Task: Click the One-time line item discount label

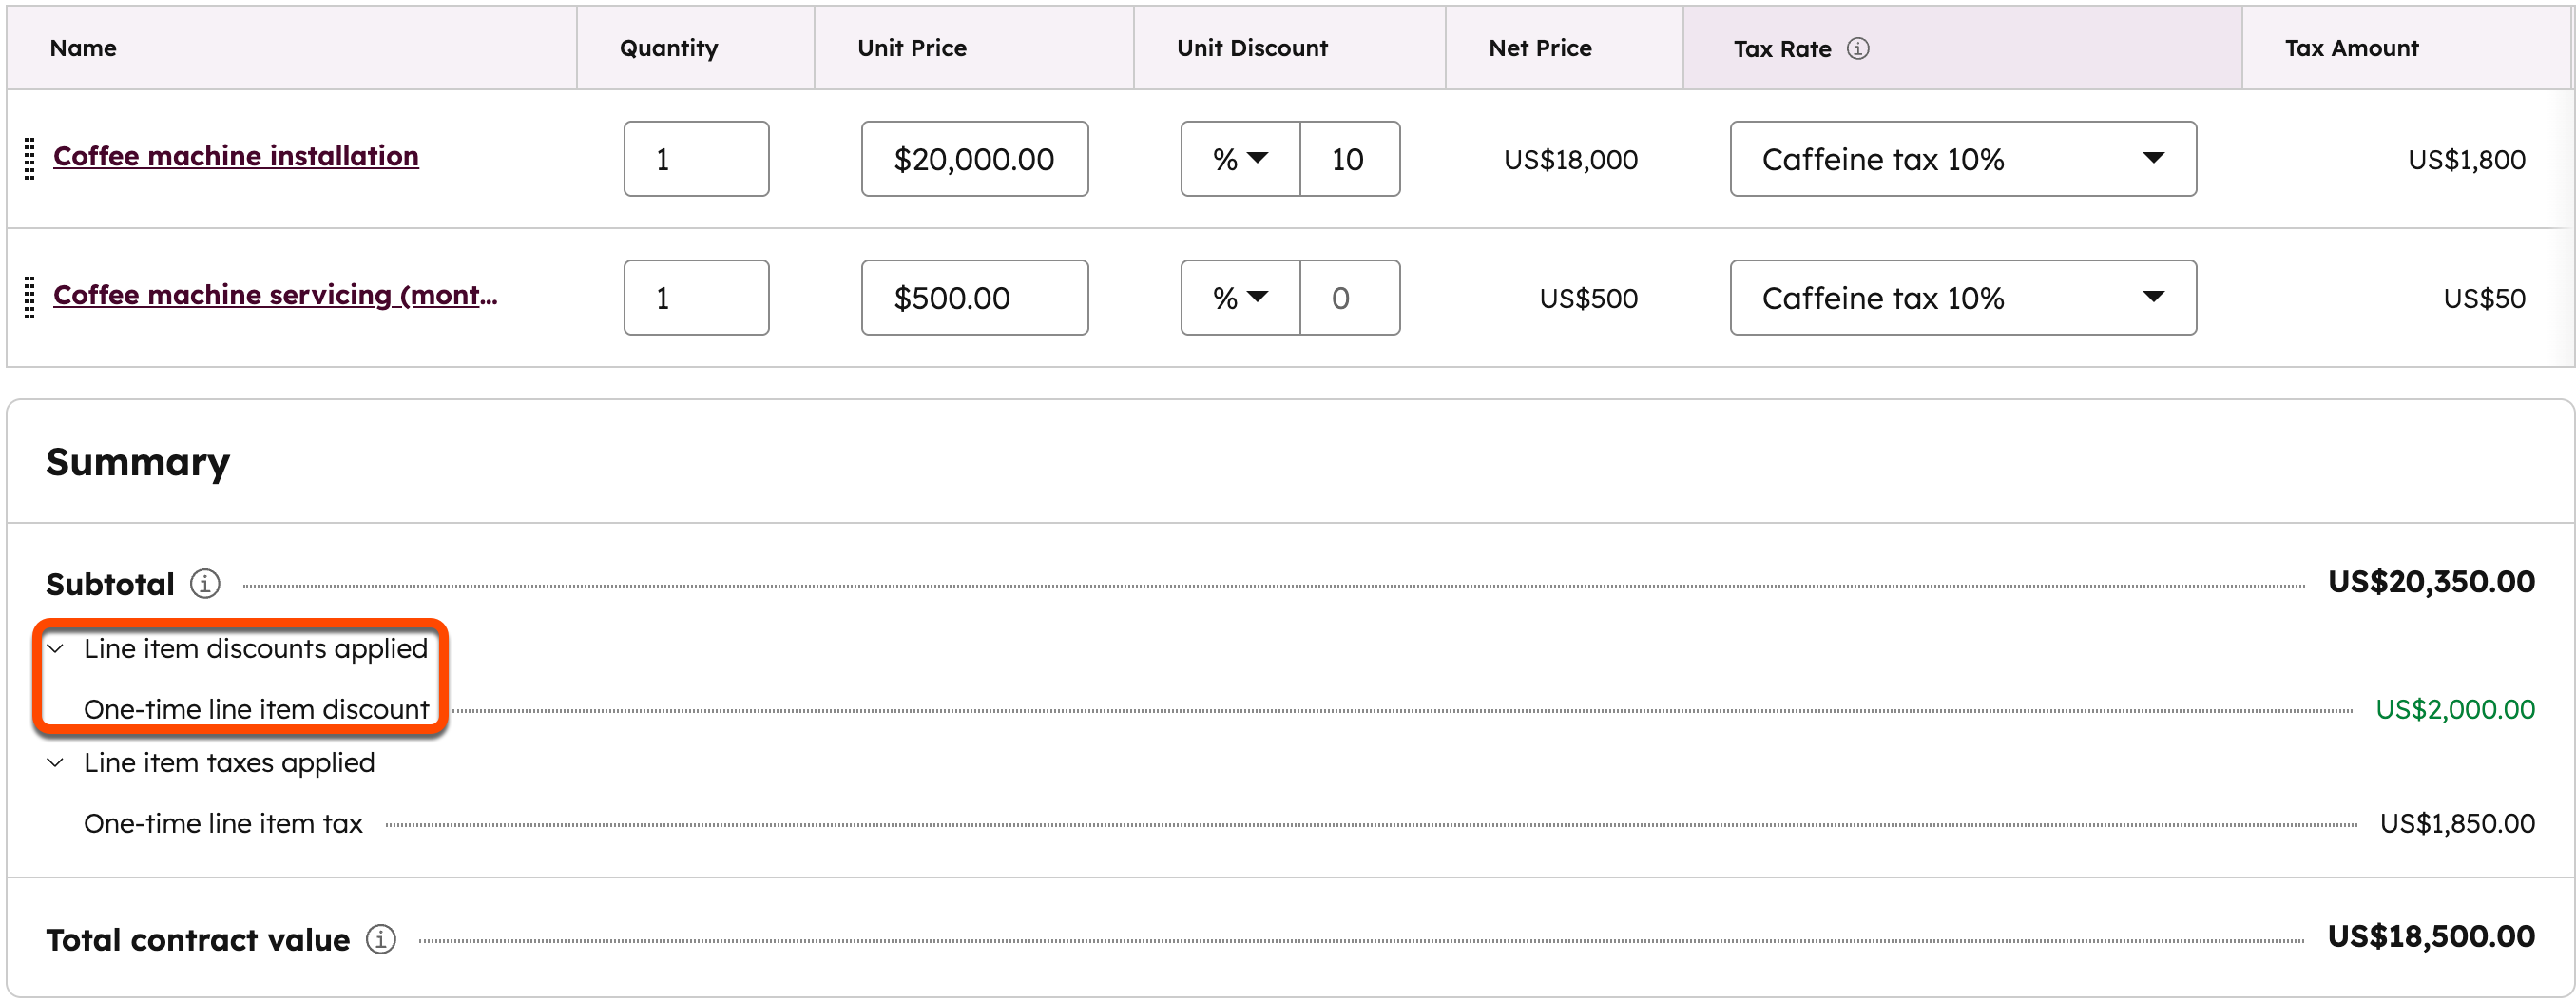Action: (x=257, y=709)
